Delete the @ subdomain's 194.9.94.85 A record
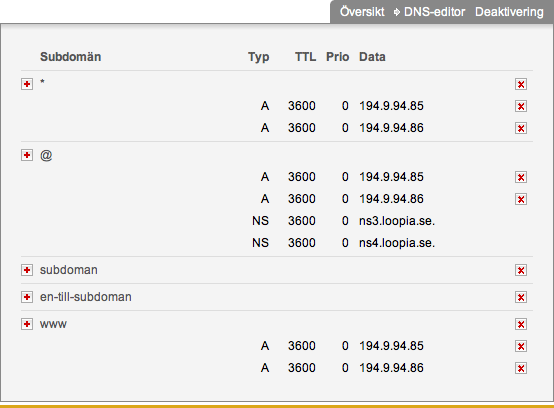Screen dimensions: 554x408 pyautogui.click(x=521, y=177)
